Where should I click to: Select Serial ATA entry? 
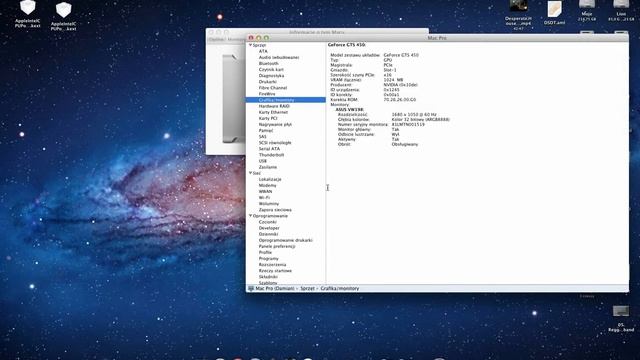269,149
